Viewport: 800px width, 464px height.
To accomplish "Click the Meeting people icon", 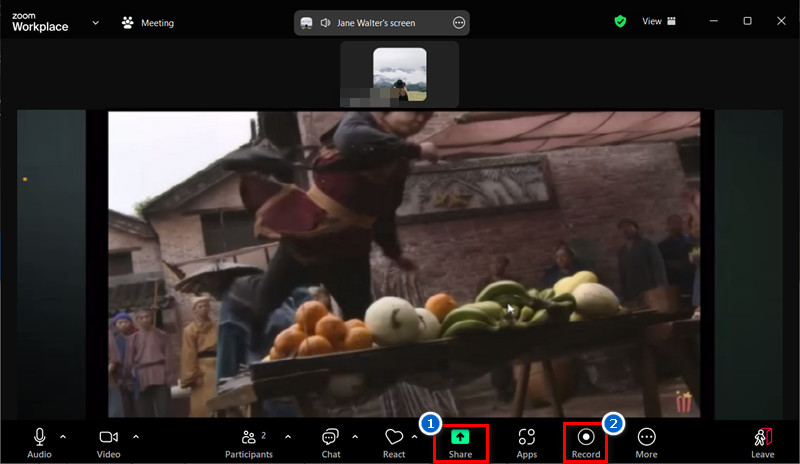I will (x=128, y=22).
